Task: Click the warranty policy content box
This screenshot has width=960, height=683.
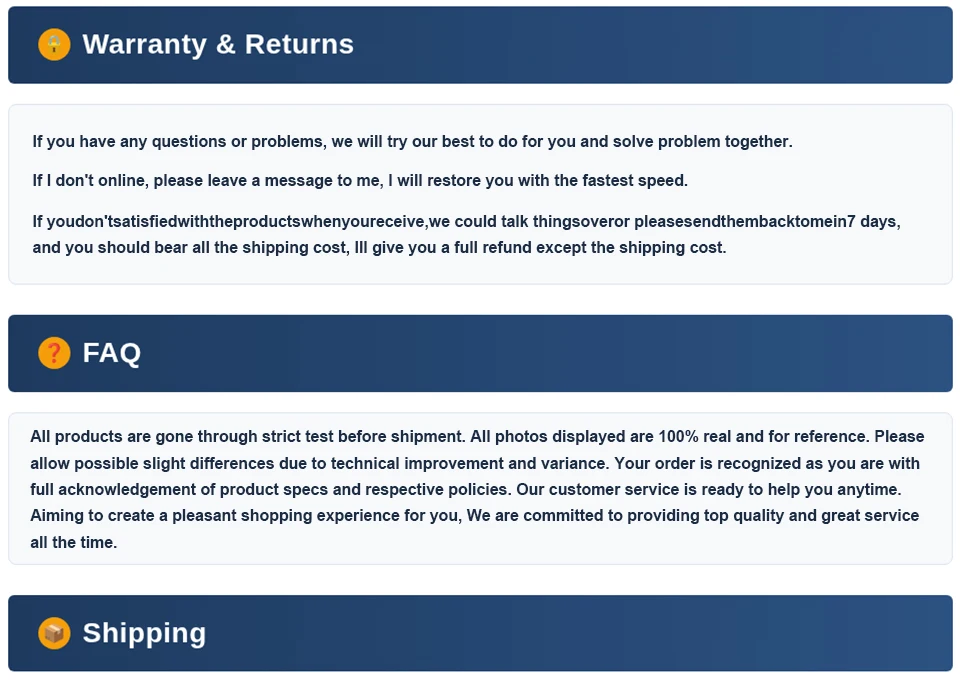Action: 480,194
